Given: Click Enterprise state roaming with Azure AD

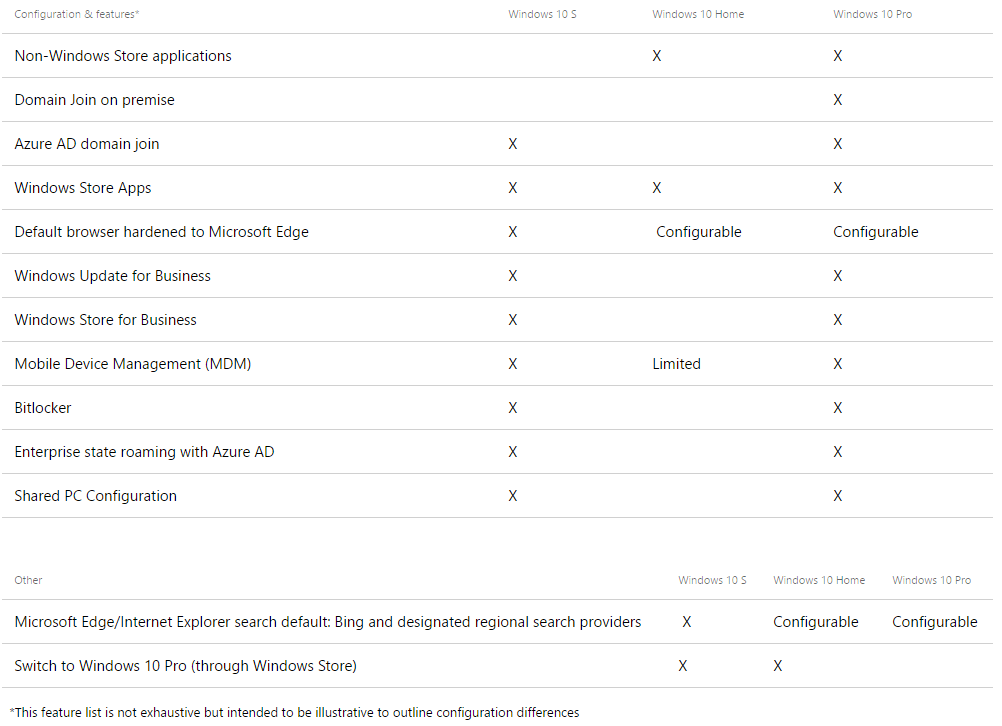Looking at the screenshot, I should click(144, 452).
